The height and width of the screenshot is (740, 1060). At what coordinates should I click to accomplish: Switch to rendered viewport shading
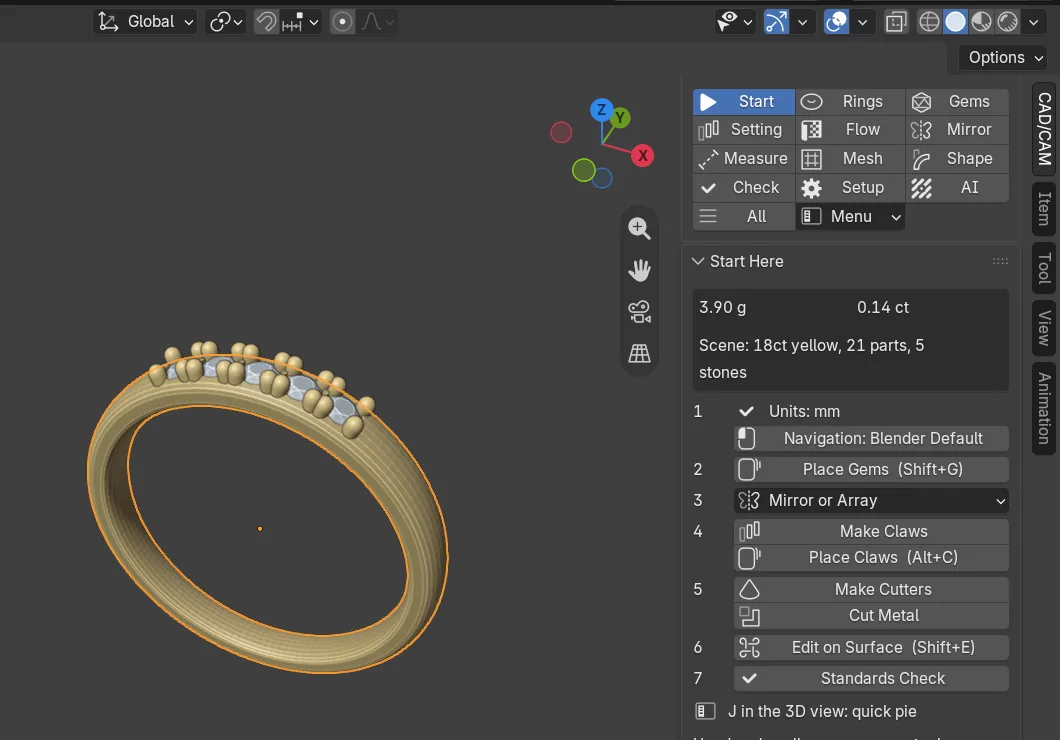tap(1007, 22)
